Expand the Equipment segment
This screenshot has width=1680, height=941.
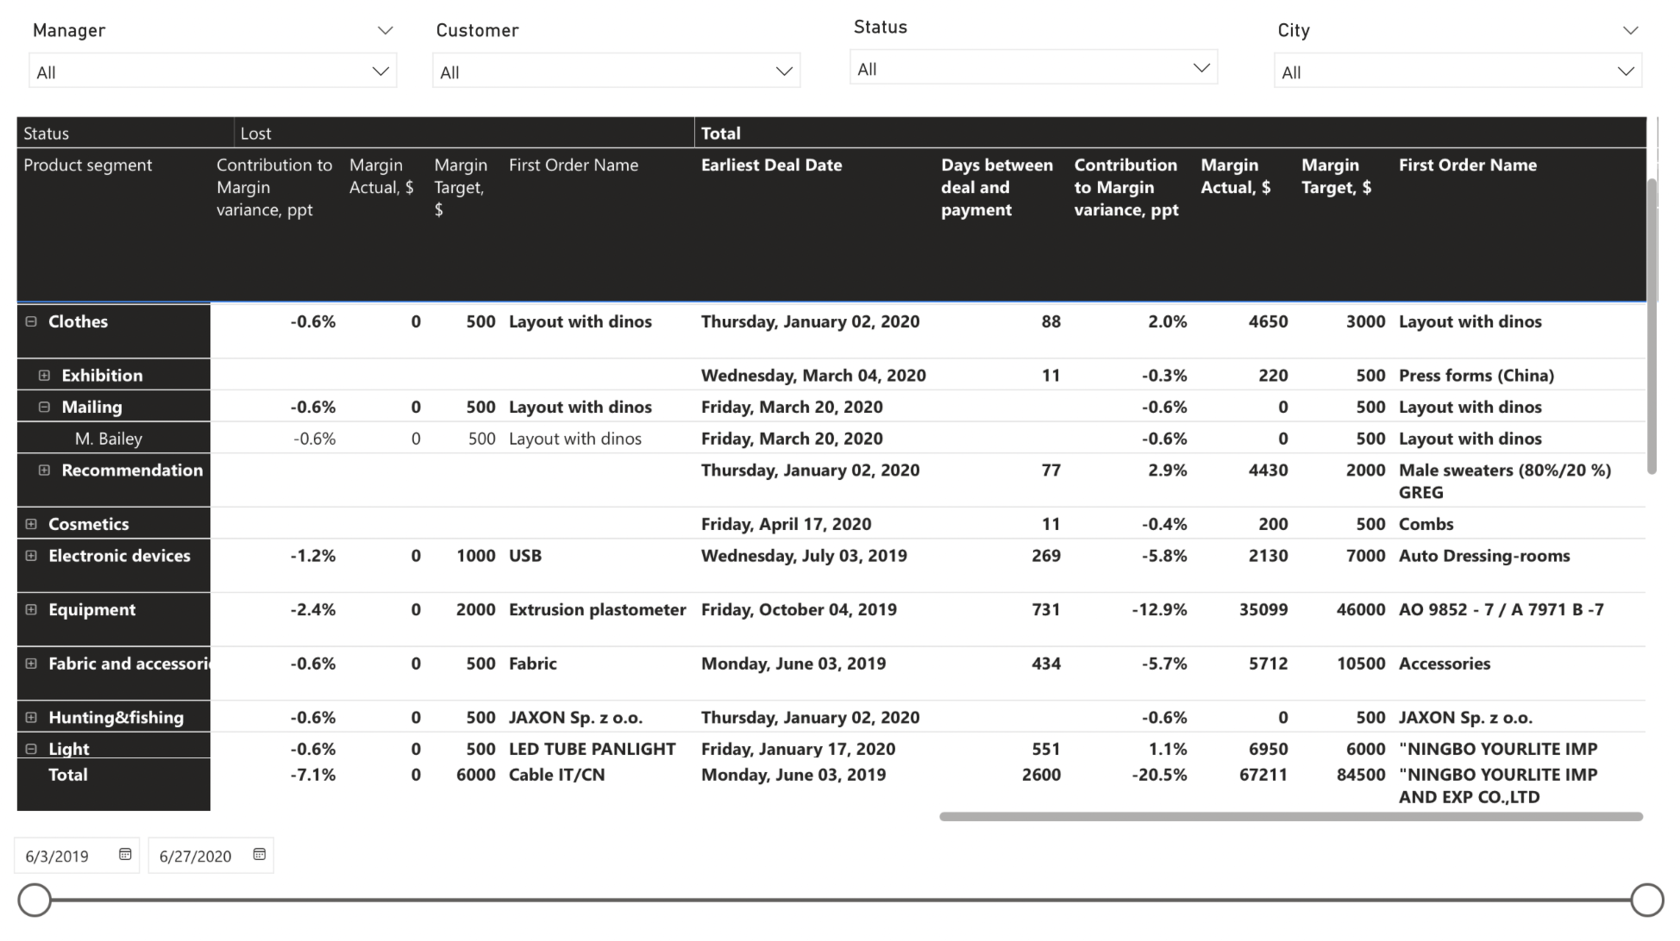pyautogui.click(x=31, y=609)
